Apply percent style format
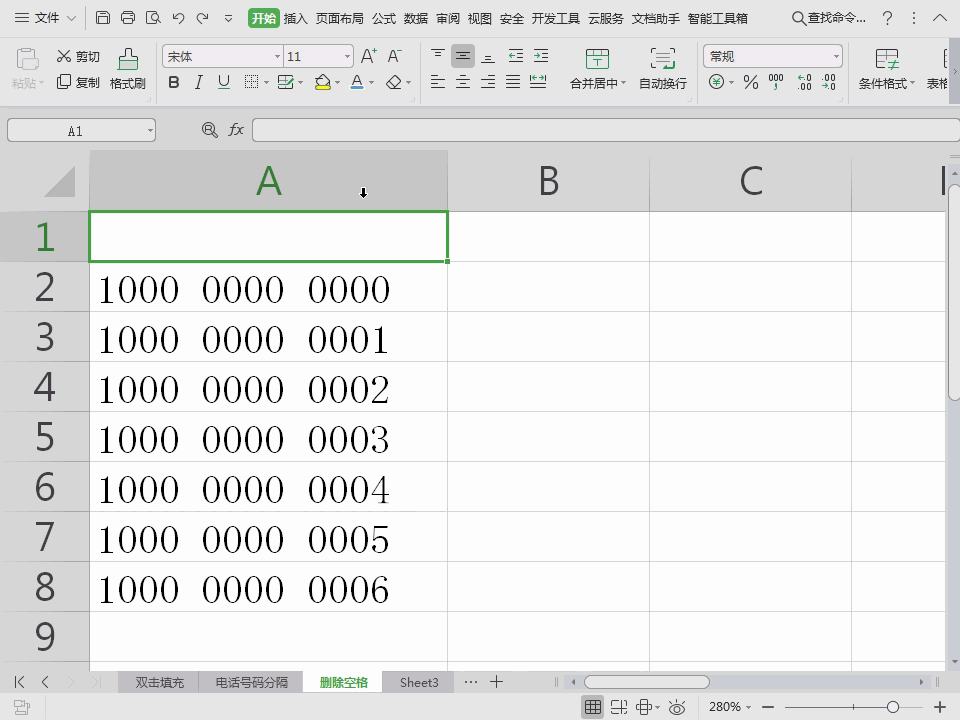 click(751, 82)
